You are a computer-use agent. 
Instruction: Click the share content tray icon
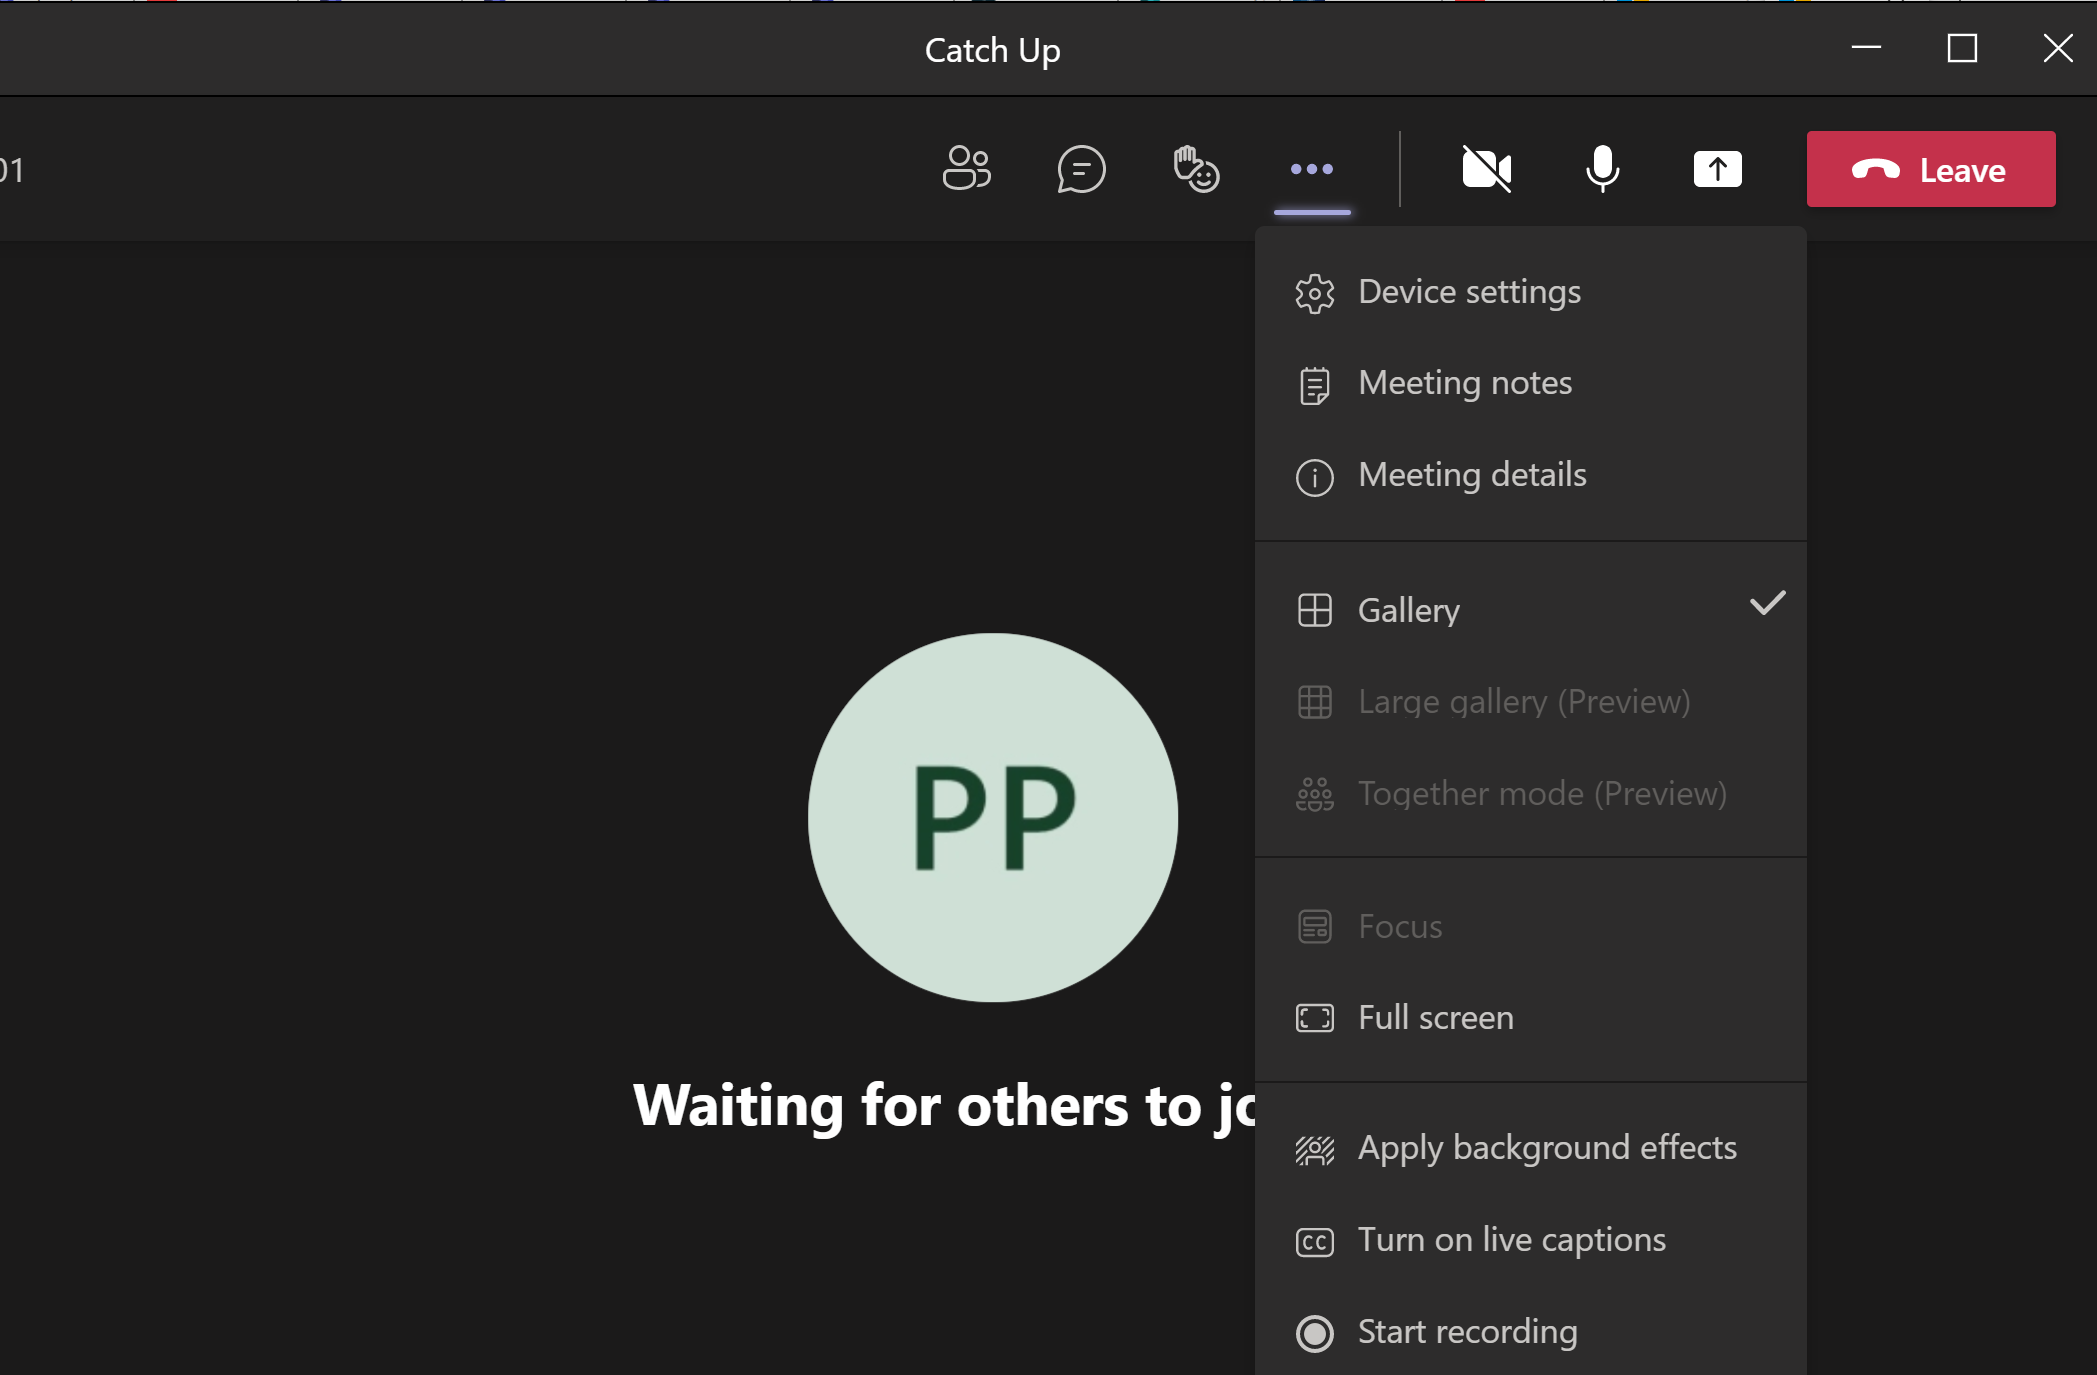[x=1717, y=169]
